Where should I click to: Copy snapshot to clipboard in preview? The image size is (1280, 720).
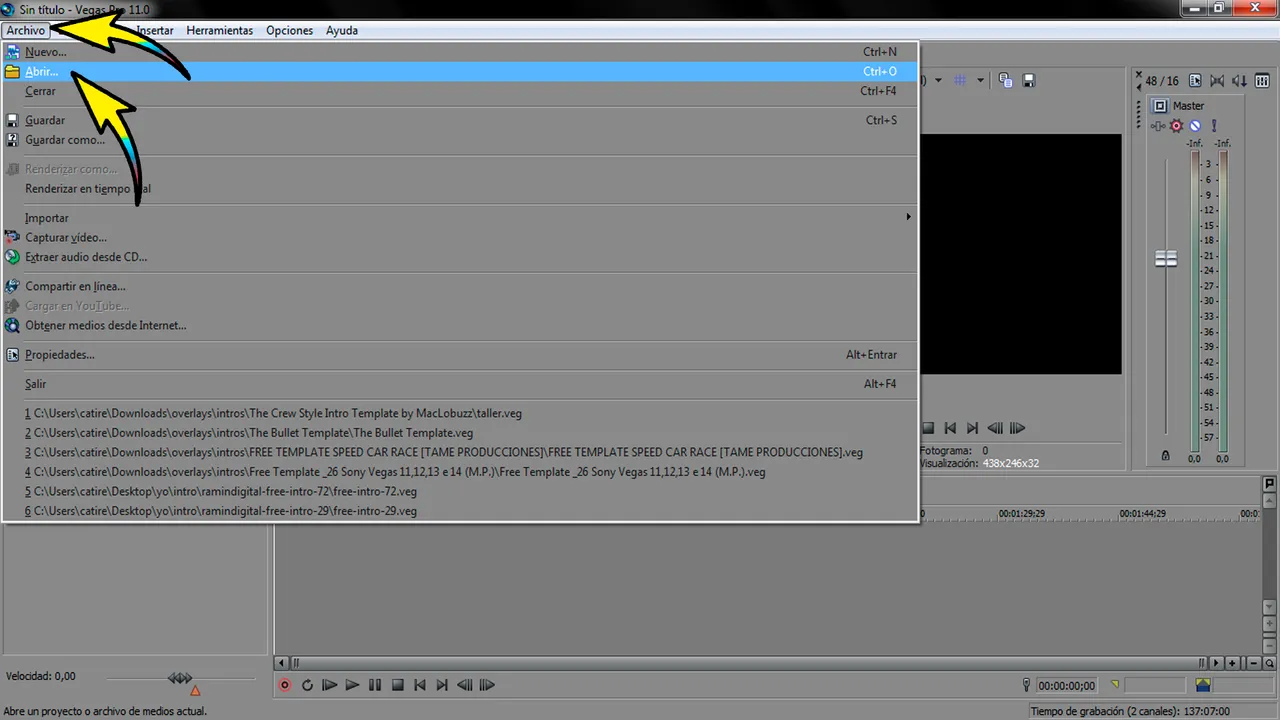[x=1006, y=81]
